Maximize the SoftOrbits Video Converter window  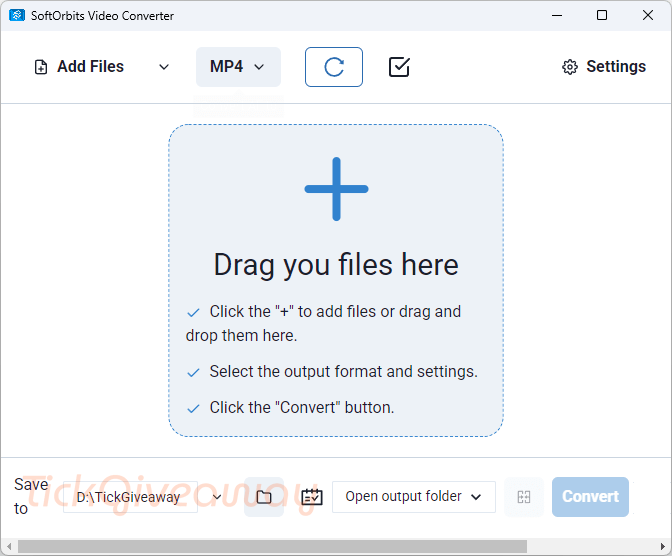pos(602,15)
